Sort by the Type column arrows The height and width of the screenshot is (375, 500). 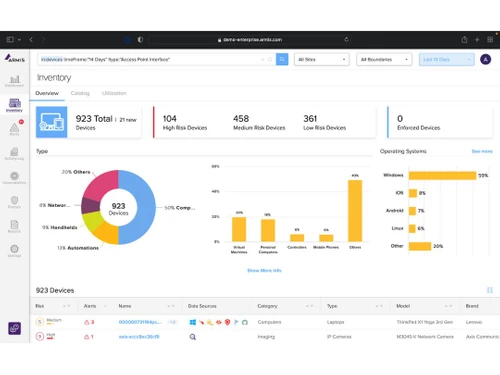(379, 306)
